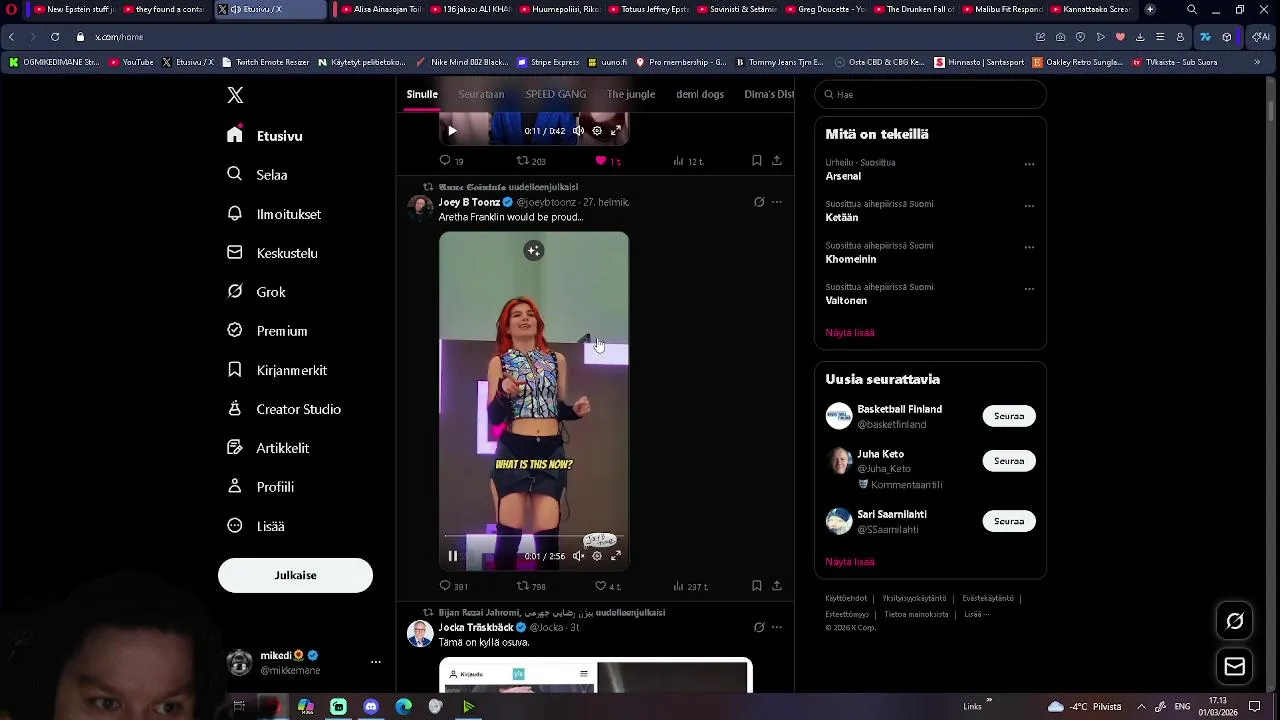Click the Julkaise post button

click(x=295, y=575)
